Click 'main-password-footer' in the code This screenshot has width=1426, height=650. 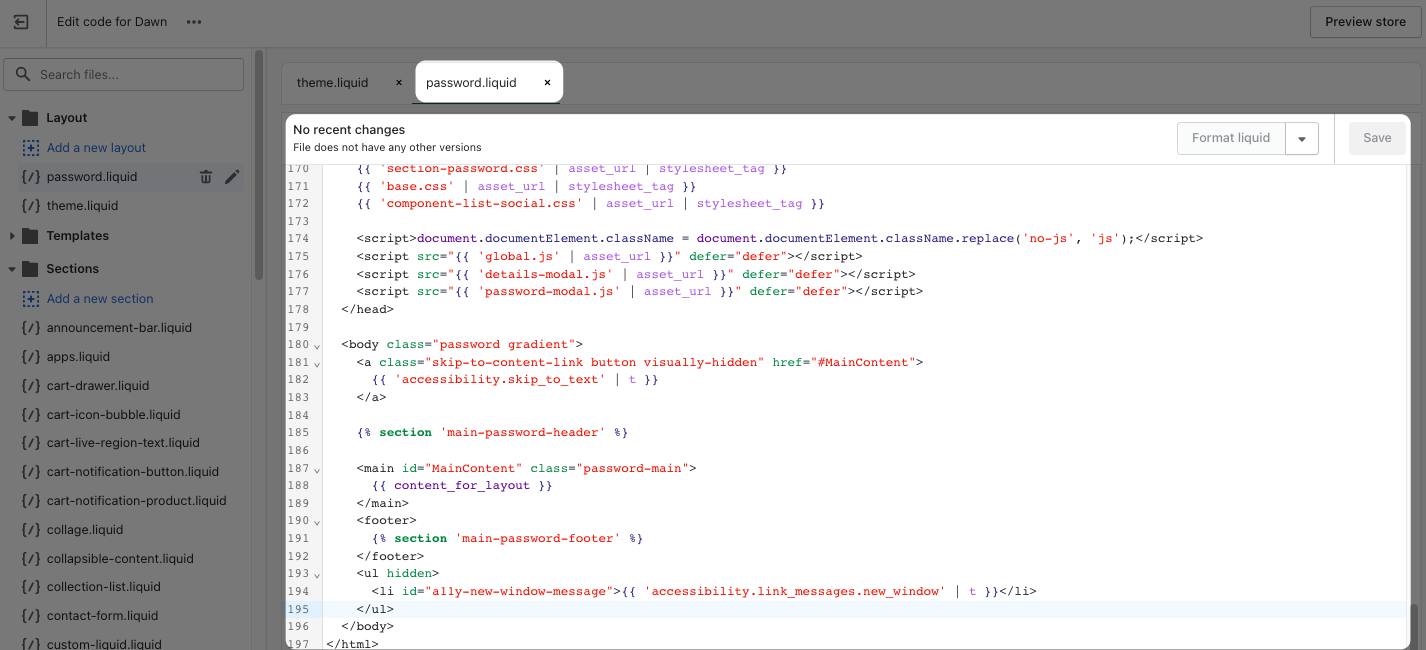[536, 539]
